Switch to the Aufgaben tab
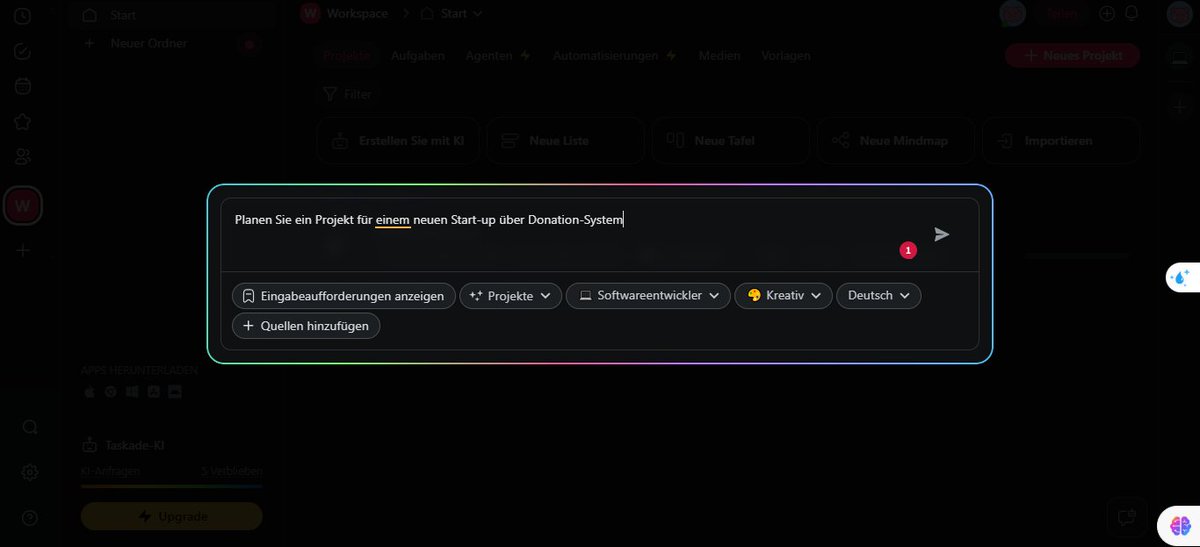 [418, 56]
